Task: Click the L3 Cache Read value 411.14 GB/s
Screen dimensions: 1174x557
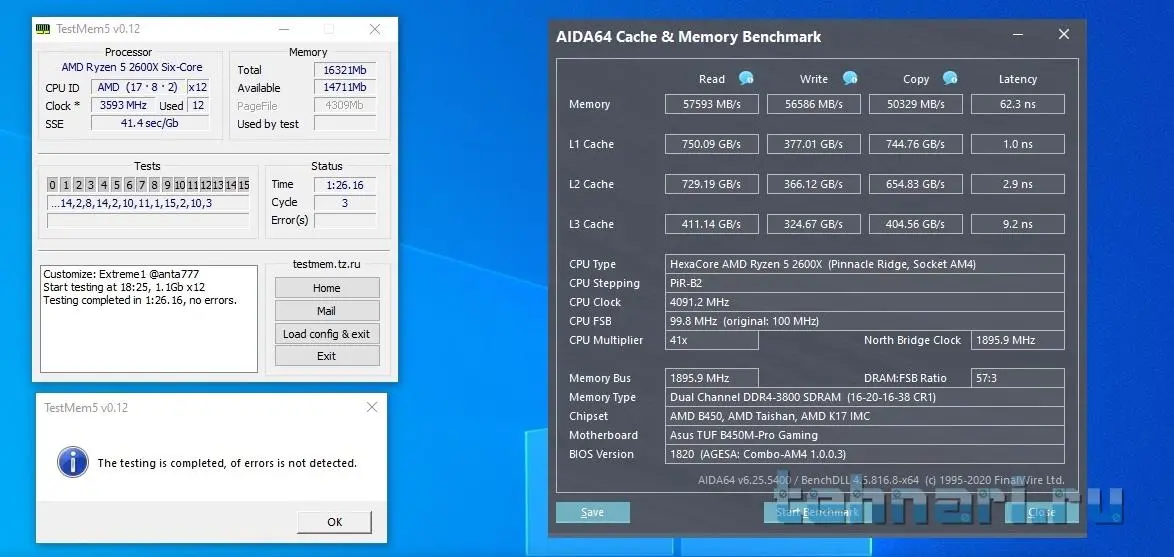Action: coord(711,224)
